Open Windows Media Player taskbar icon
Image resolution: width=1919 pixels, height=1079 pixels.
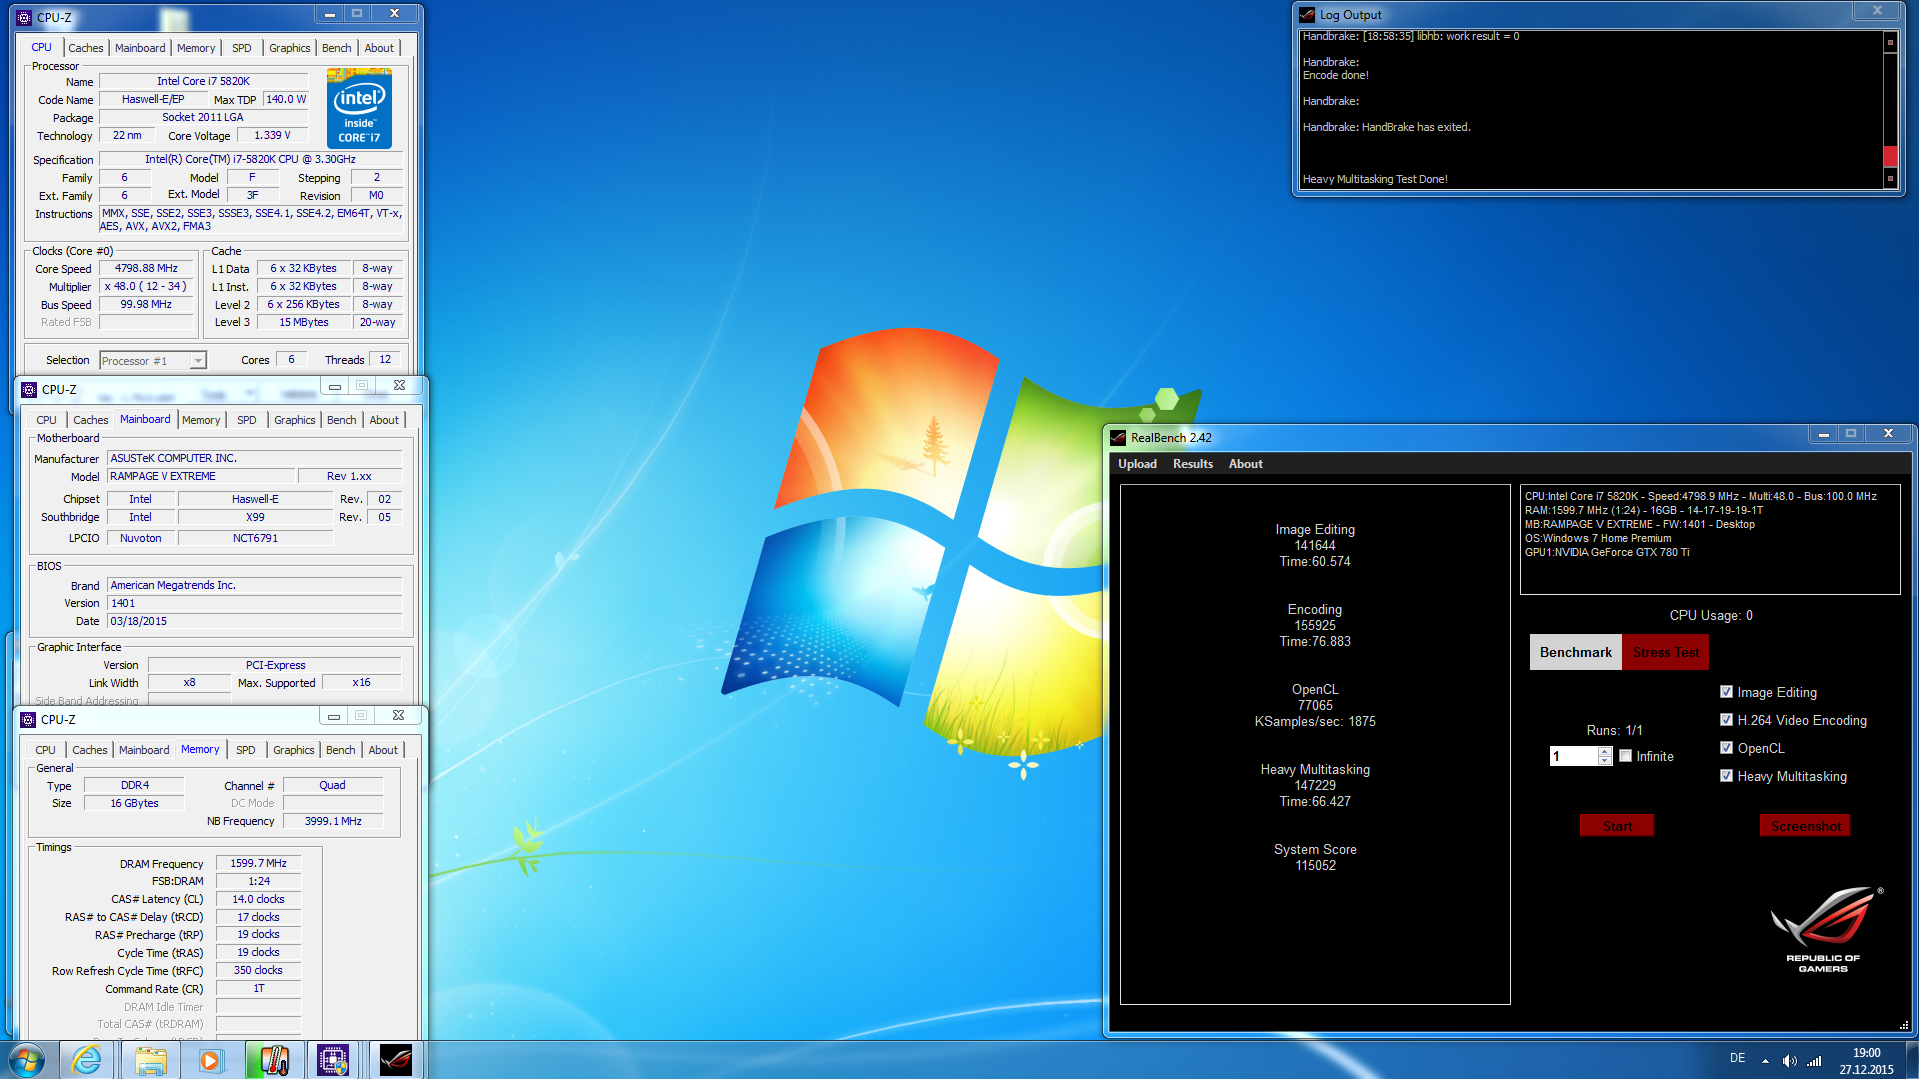[x=211, y=1060]
